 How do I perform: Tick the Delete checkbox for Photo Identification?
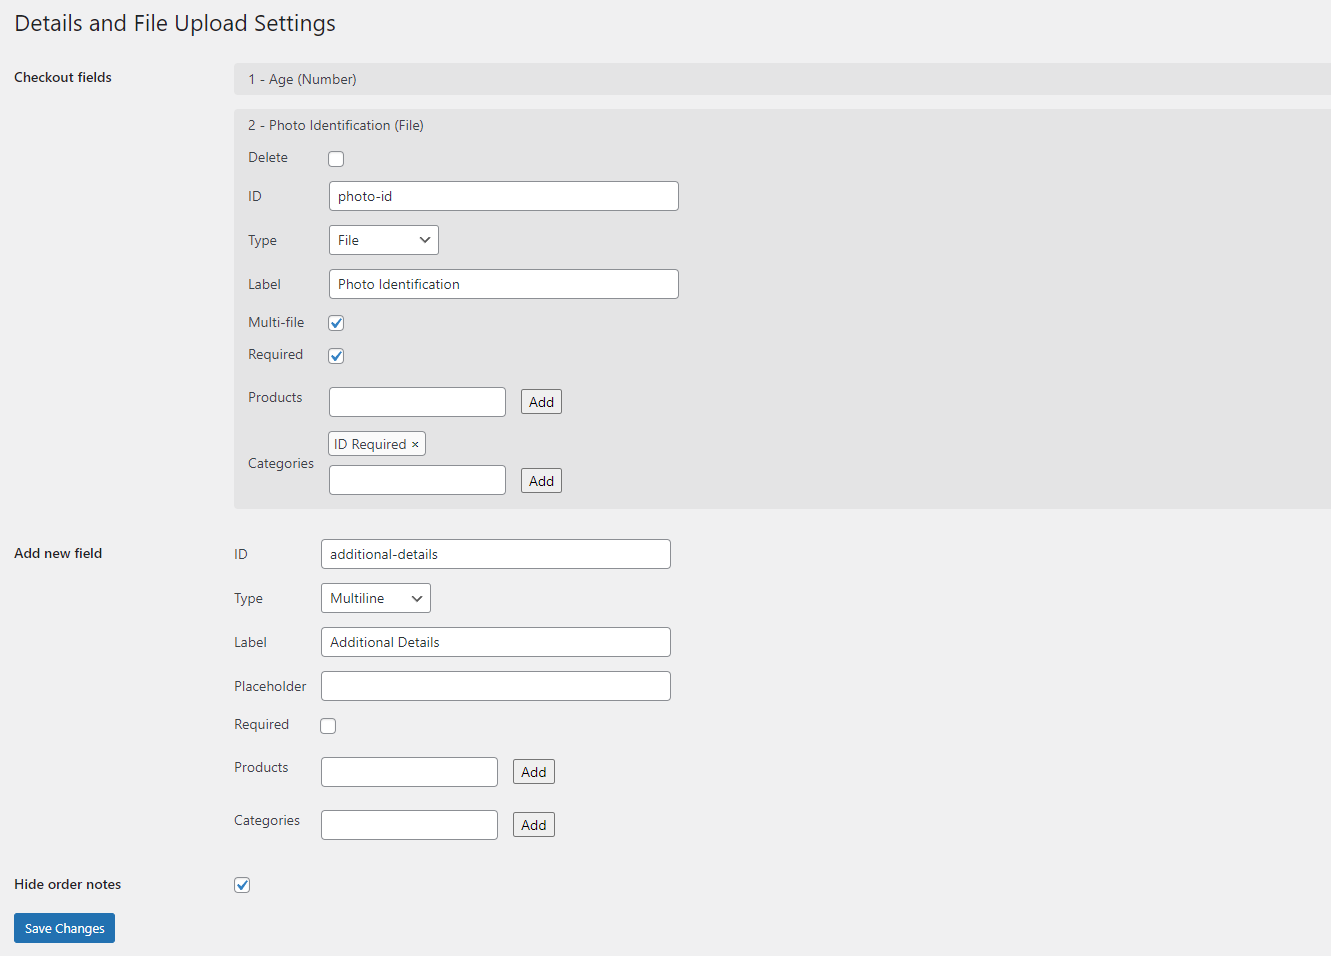click(336, 159)
